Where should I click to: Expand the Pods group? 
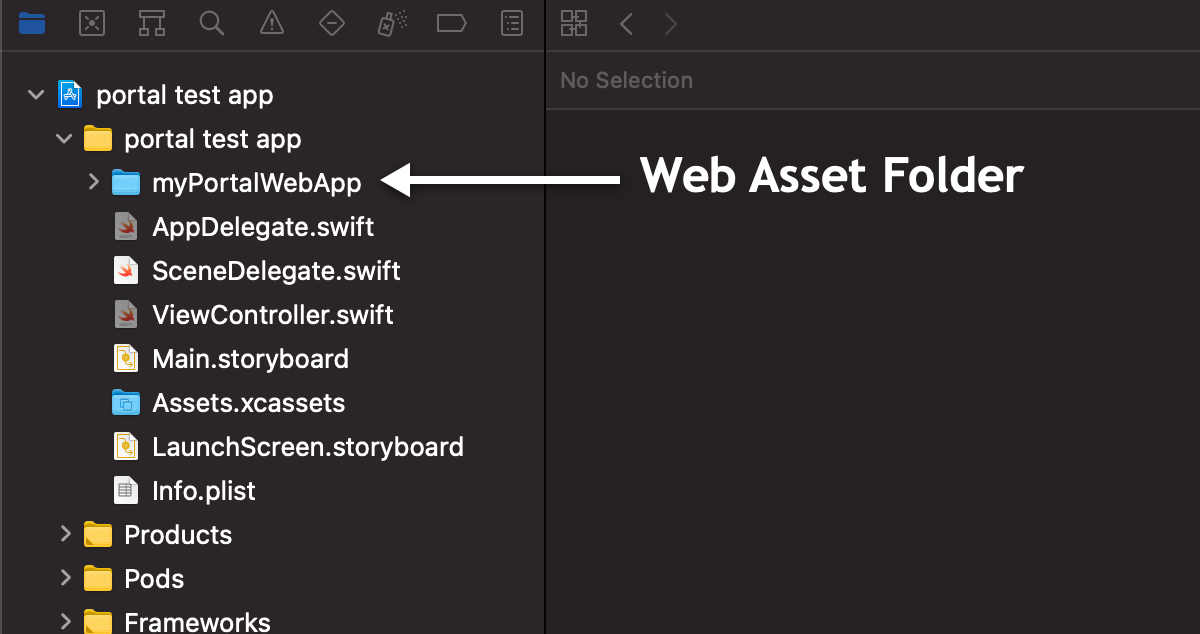[x=65, y=578]
